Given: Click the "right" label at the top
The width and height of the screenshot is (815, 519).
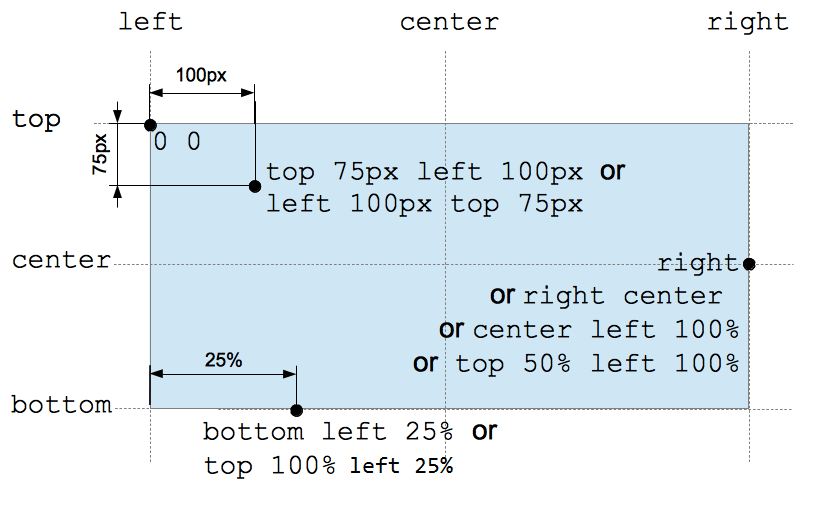Looking at the screenshot, I should click(x=747, y=22).
